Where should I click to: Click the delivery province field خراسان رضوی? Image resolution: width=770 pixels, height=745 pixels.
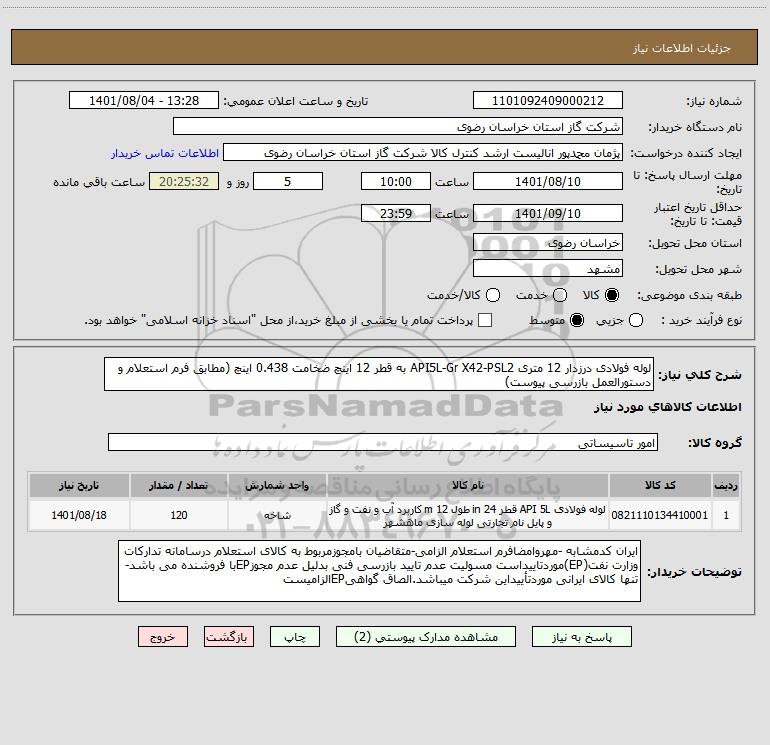click(548, 243)
